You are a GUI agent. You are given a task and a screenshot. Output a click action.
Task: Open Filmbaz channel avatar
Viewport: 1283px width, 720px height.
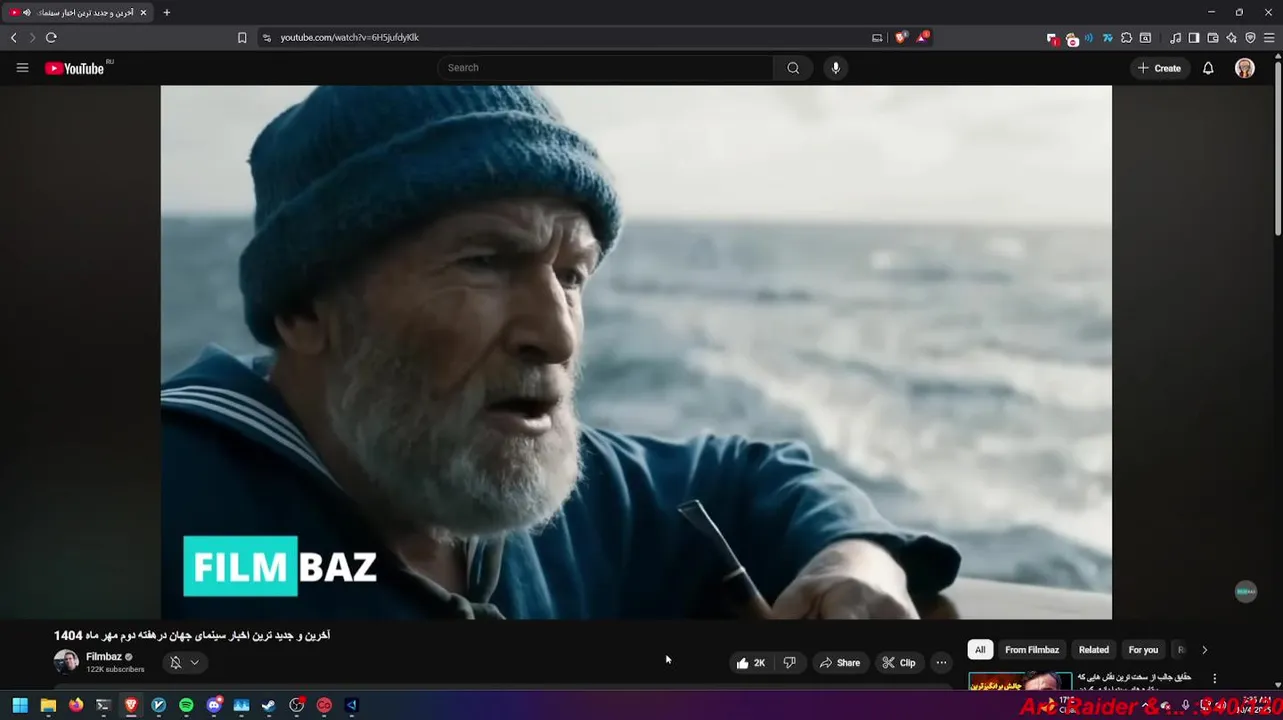click(66, 662)
